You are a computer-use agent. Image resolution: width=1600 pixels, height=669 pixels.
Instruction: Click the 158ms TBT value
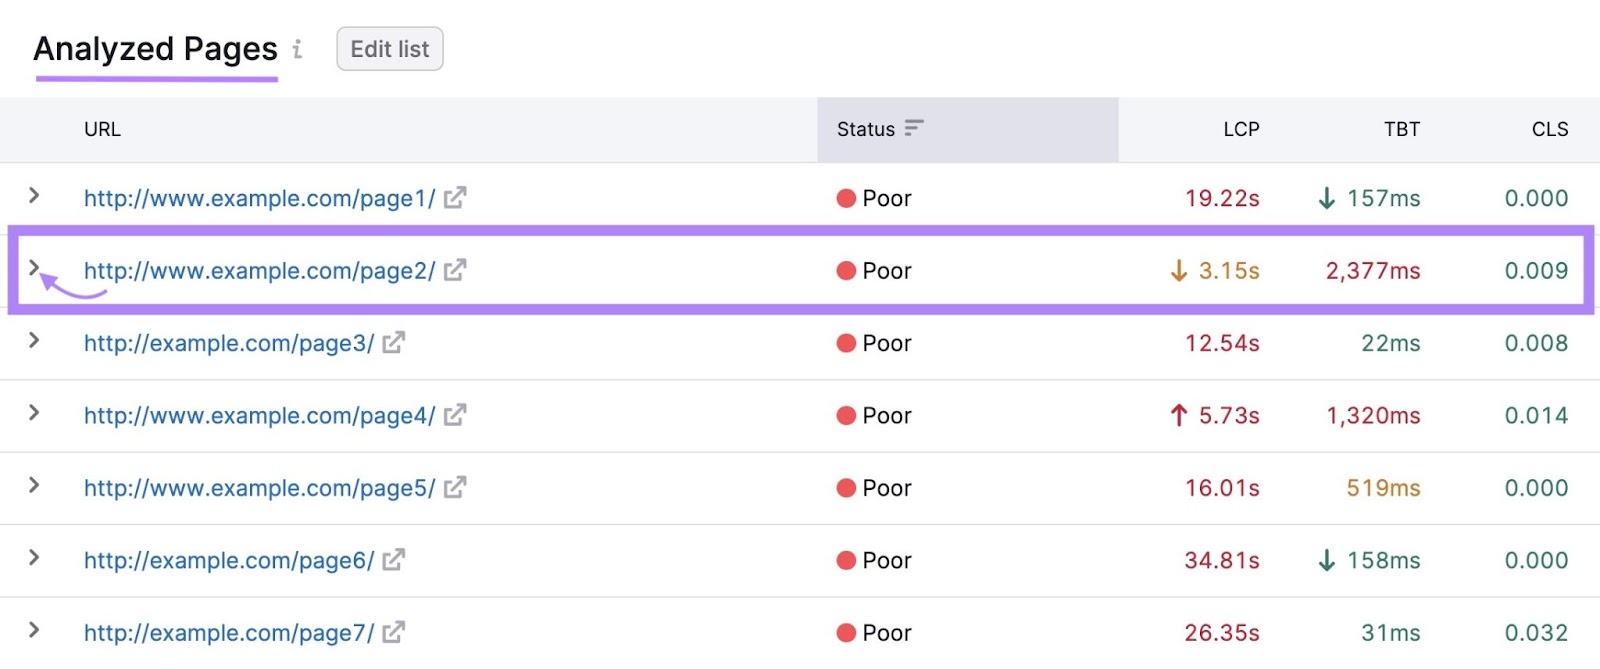(x=1384, y=561)
